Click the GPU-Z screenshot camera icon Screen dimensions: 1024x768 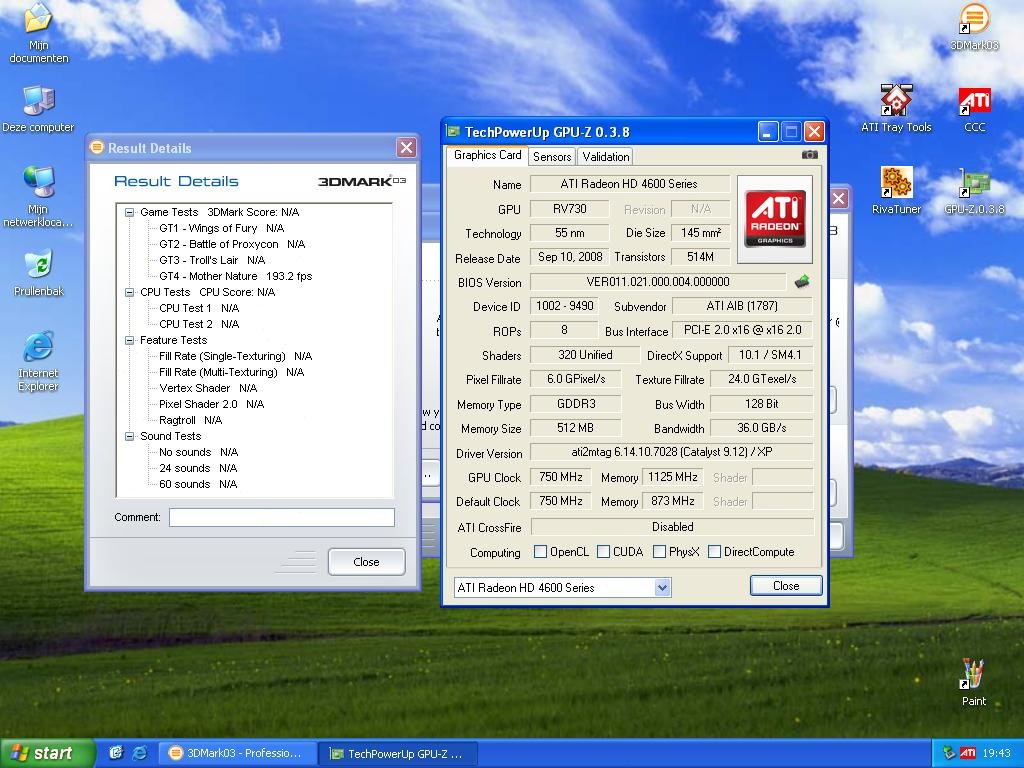coord(810,155)
